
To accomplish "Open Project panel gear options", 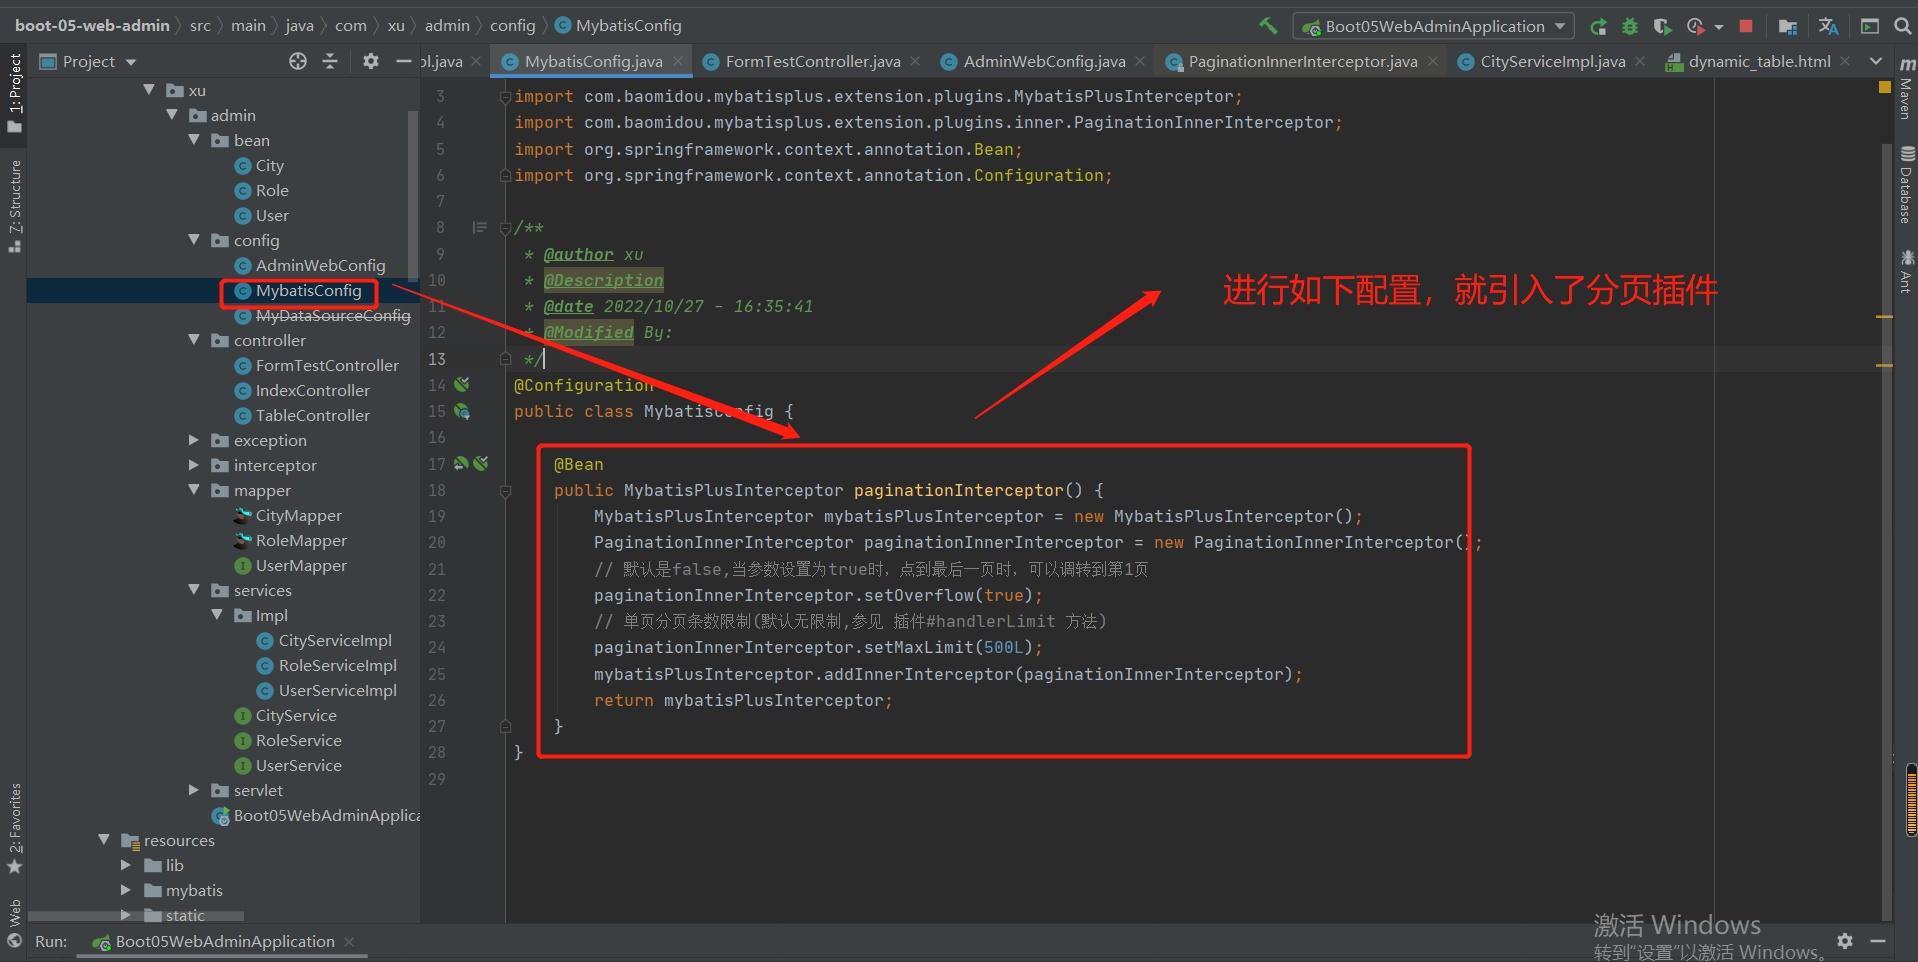I will [371, 62].
